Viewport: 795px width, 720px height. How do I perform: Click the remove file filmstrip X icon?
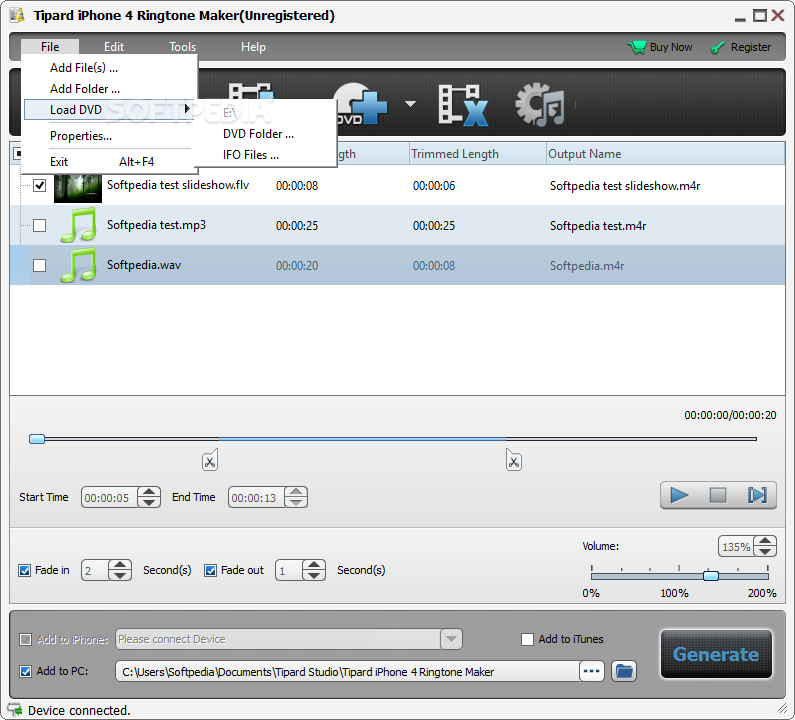[462, 105]
